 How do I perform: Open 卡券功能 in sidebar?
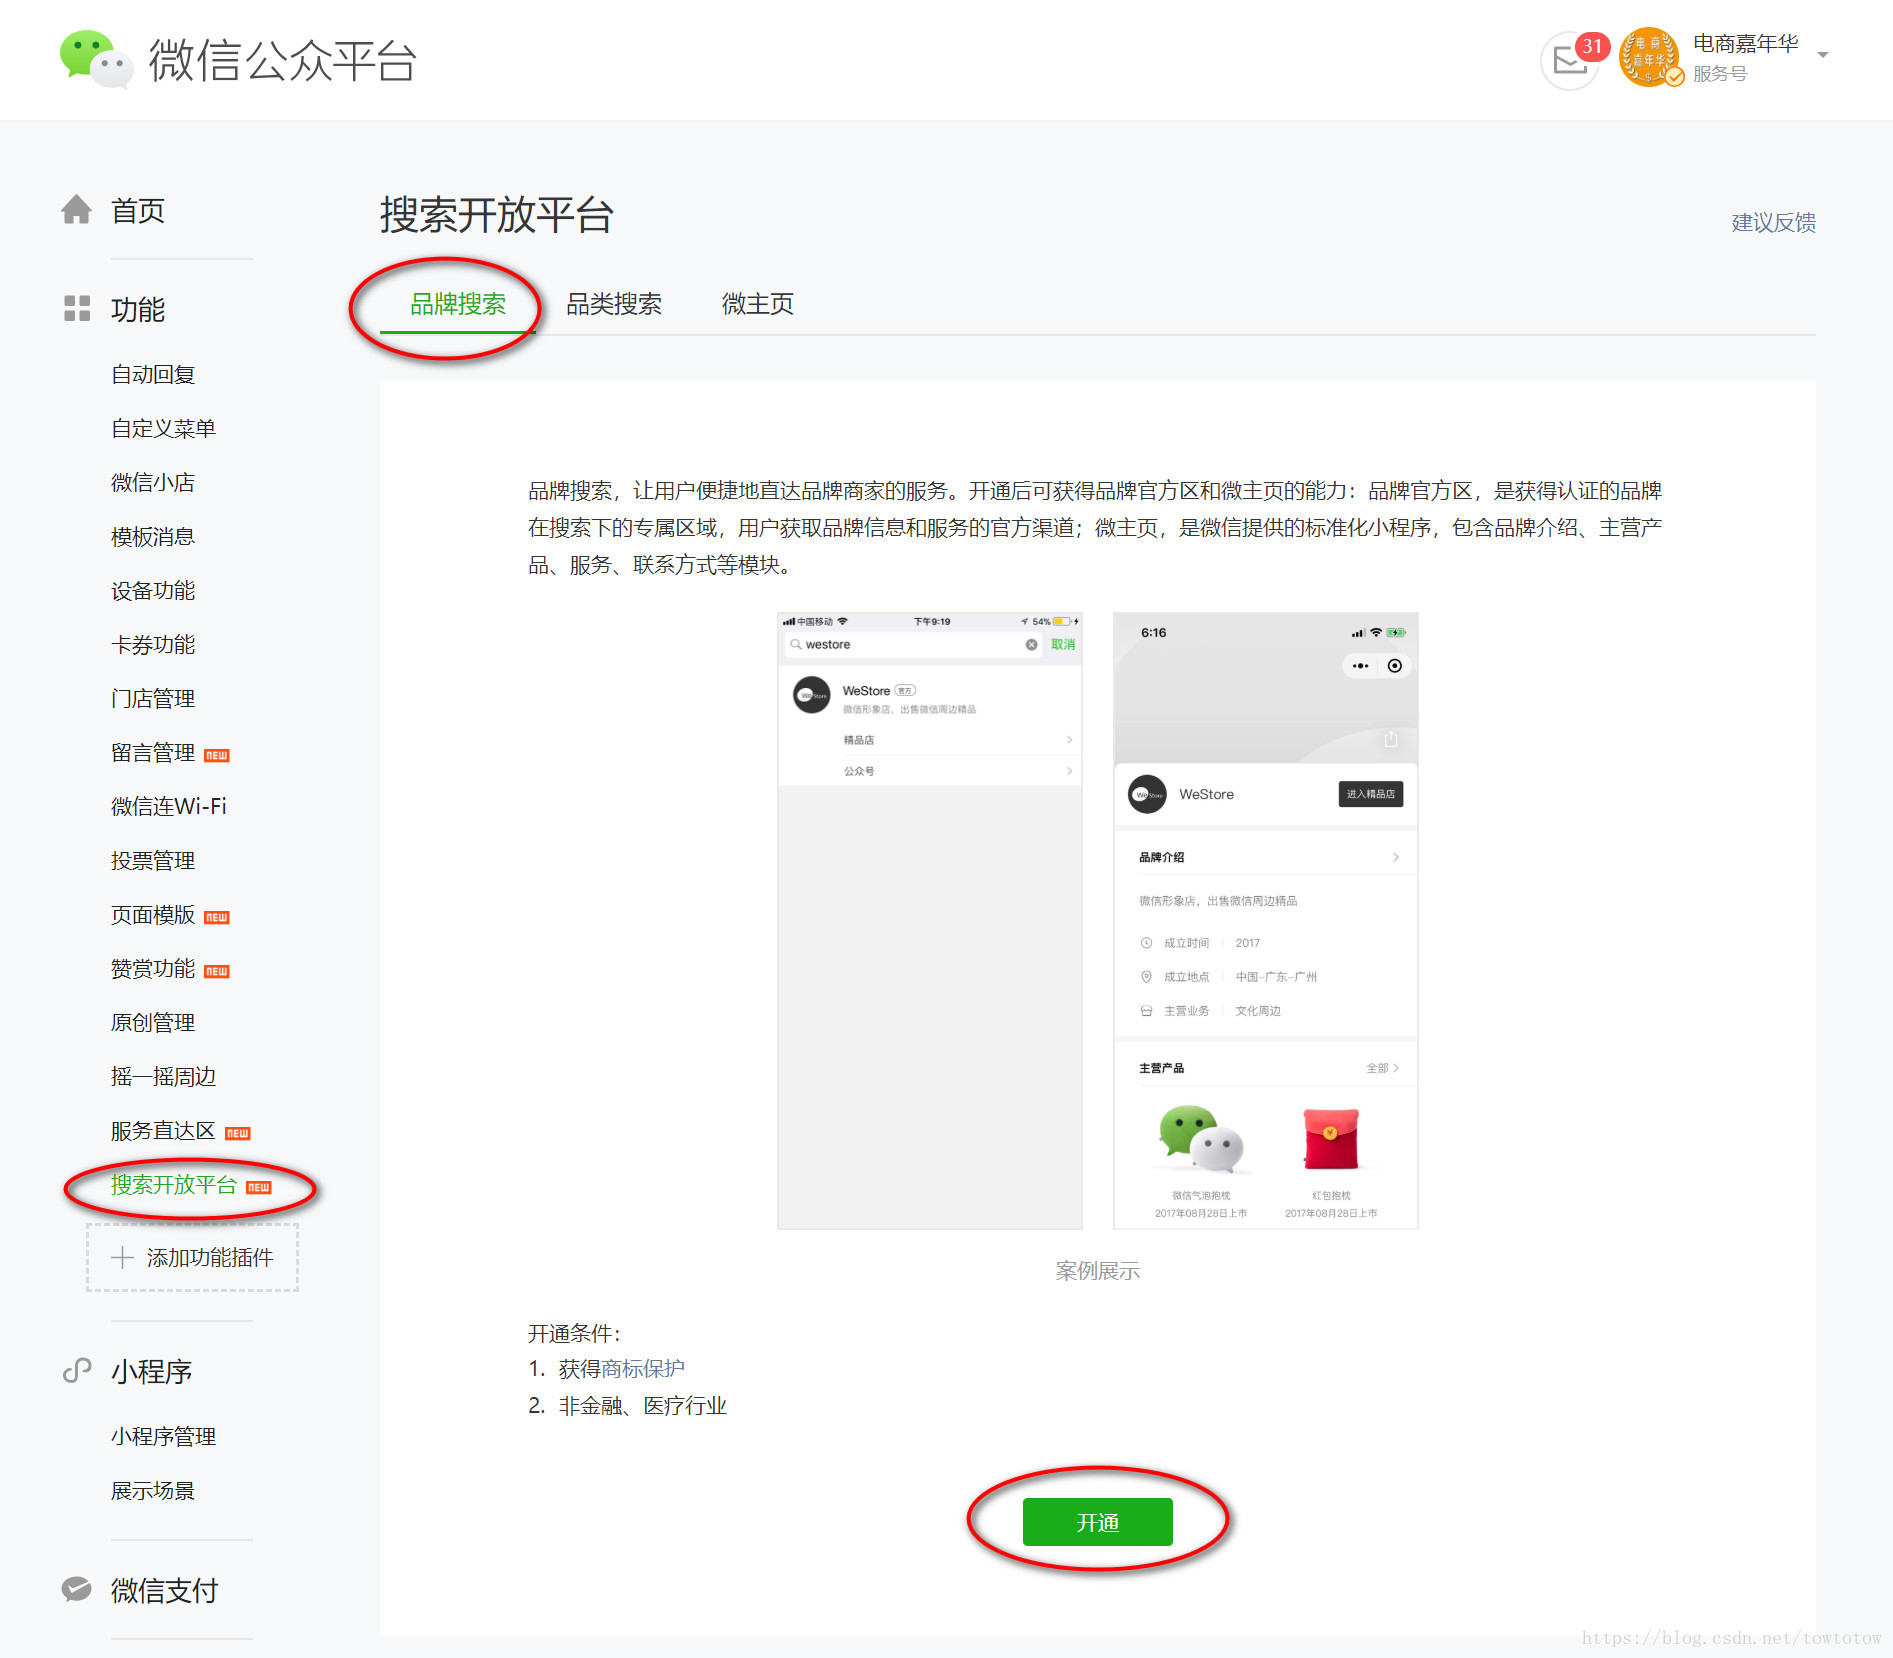(x=153, y=644)
